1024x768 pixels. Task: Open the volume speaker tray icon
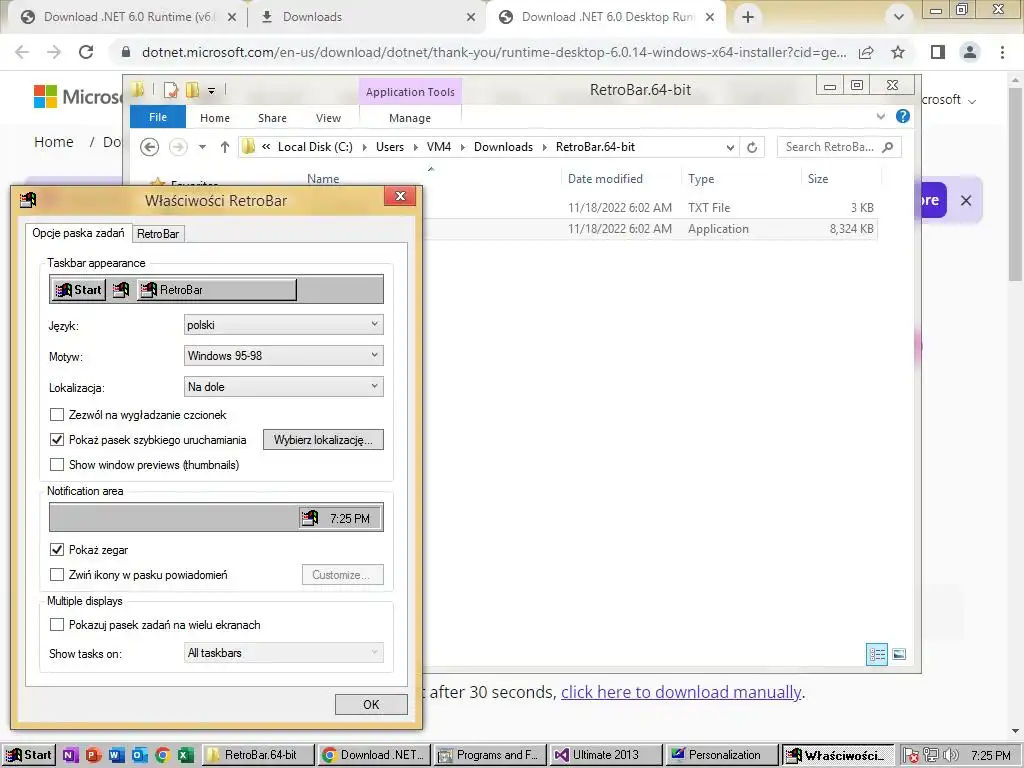click(950, 756)
